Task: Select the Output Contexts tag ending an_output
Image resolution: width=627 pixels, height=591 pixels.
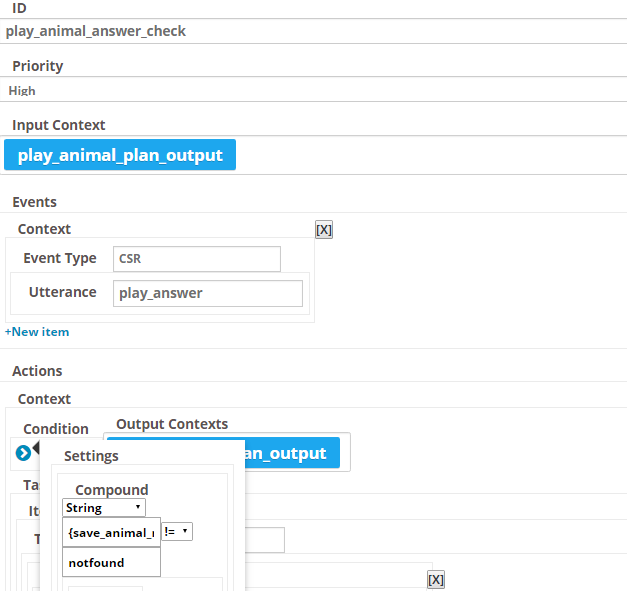Action: 293,453
